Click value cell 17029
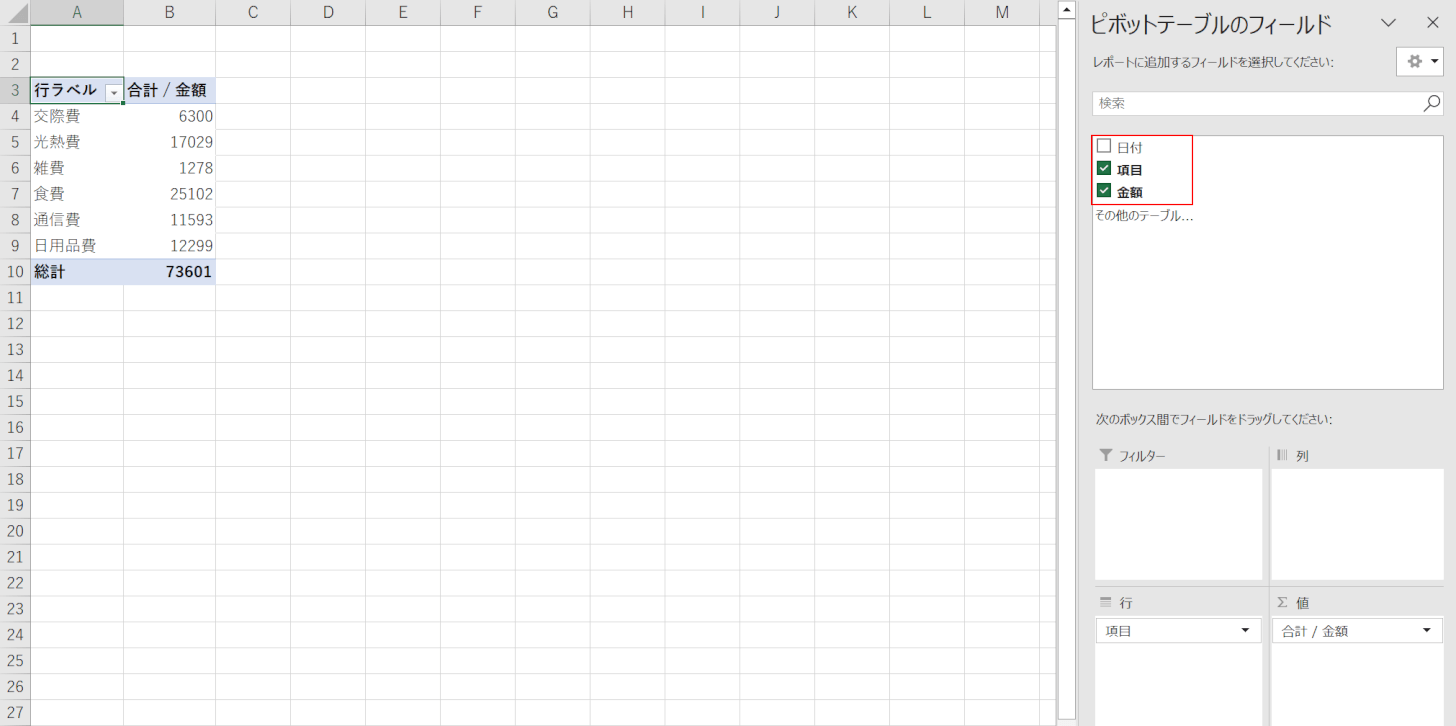The height and width of the screenshot is (726, 1456). [x=170, y=142]
